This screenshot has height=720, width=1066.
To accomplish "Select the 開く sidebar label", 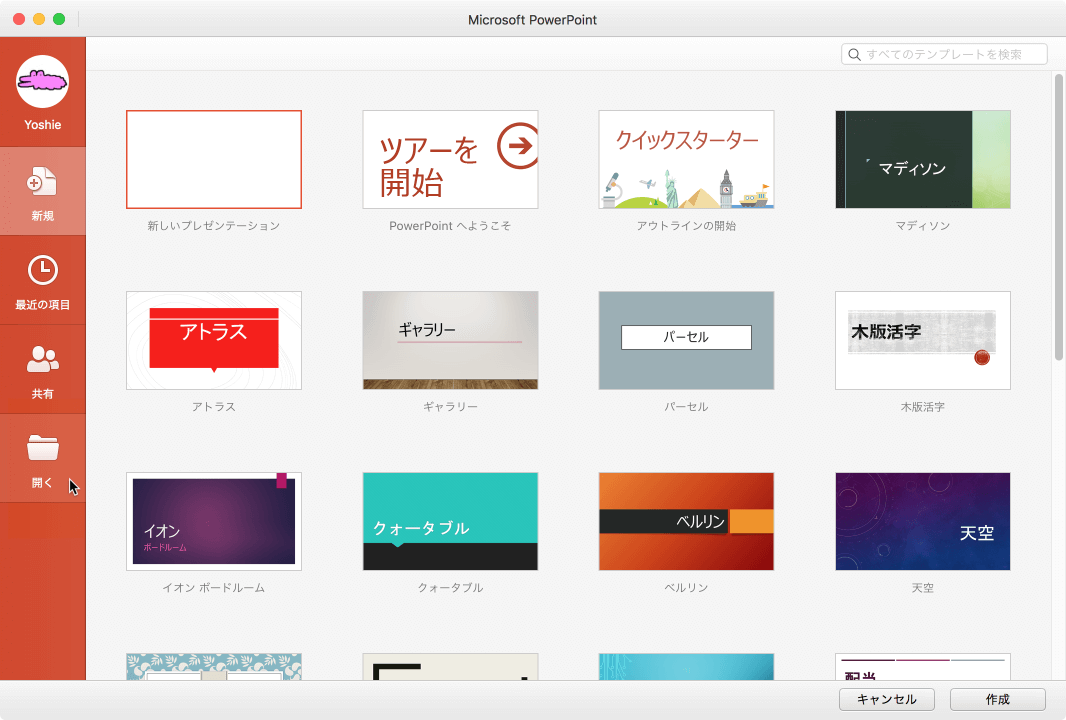I will [x=42, y=483].
